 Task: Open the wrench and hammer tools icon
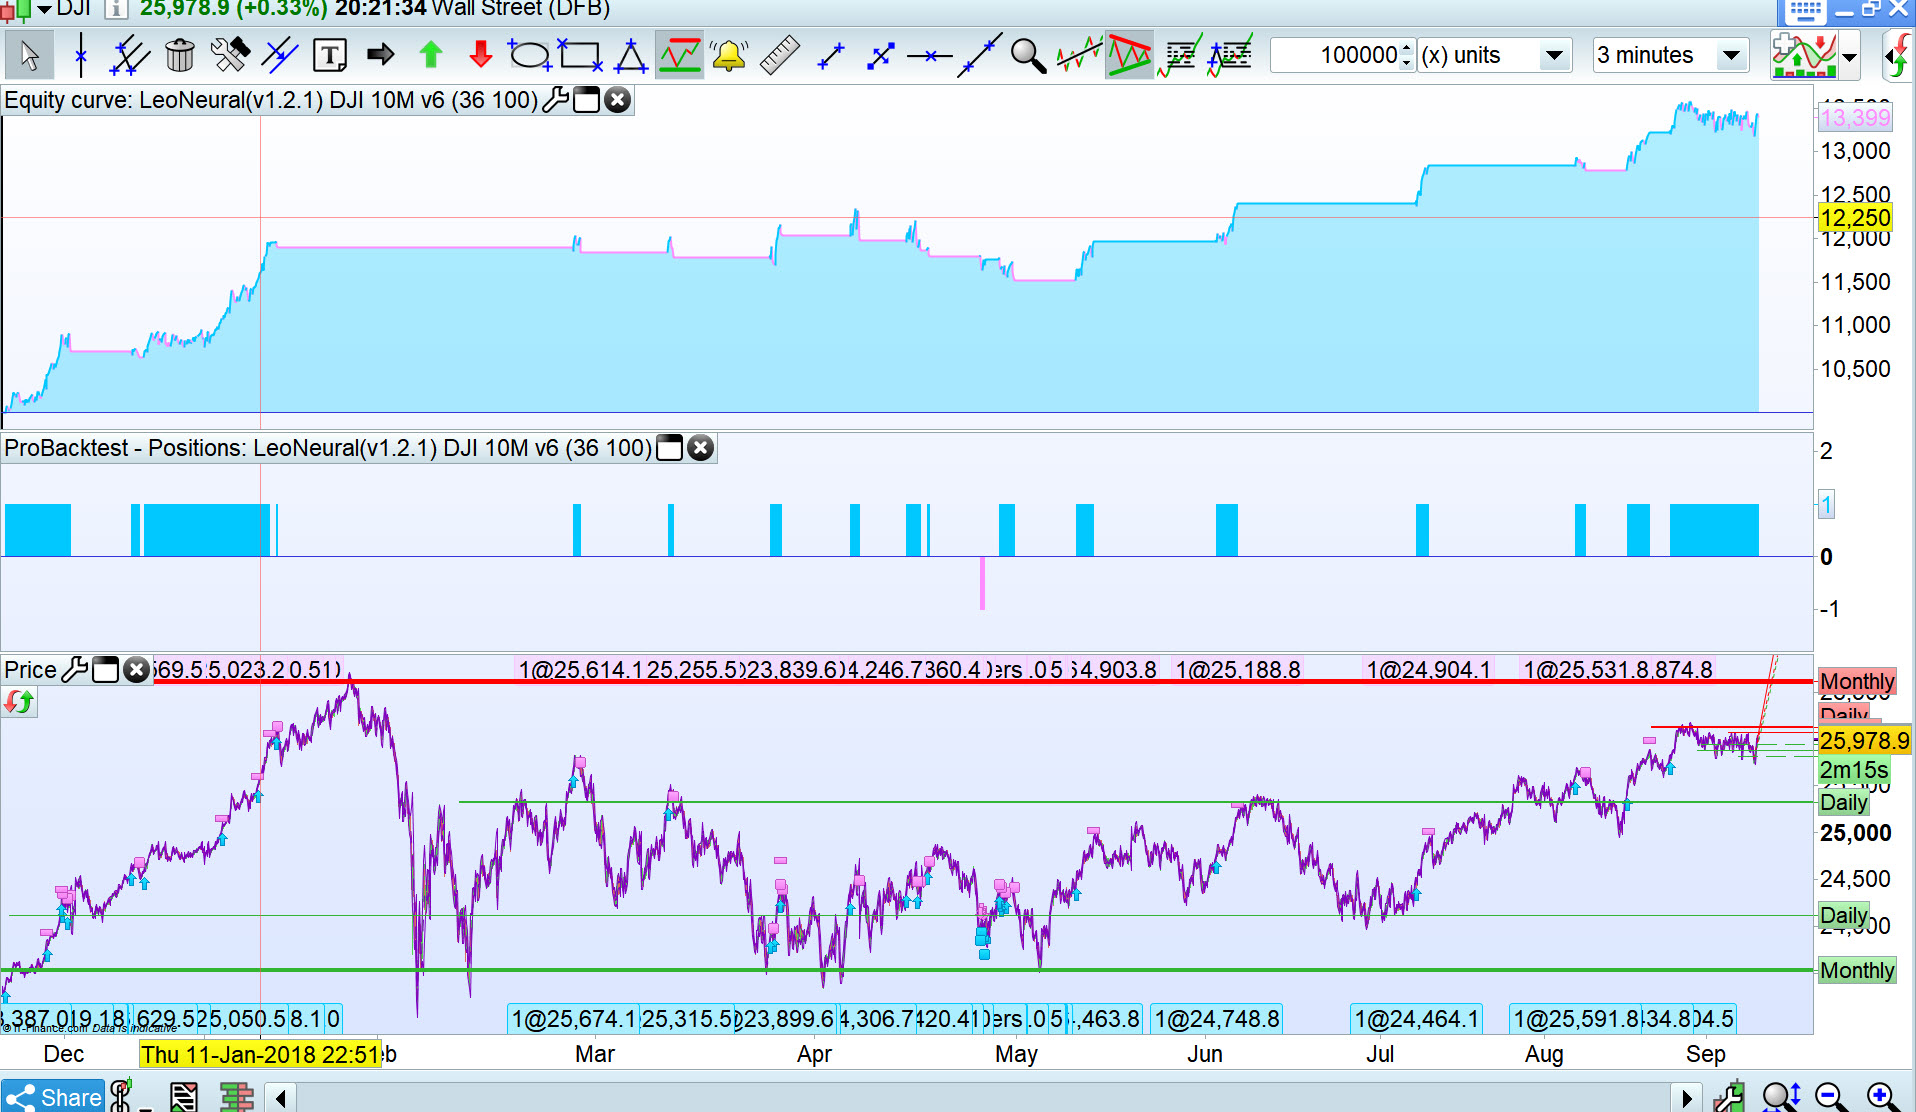point(230,55)
